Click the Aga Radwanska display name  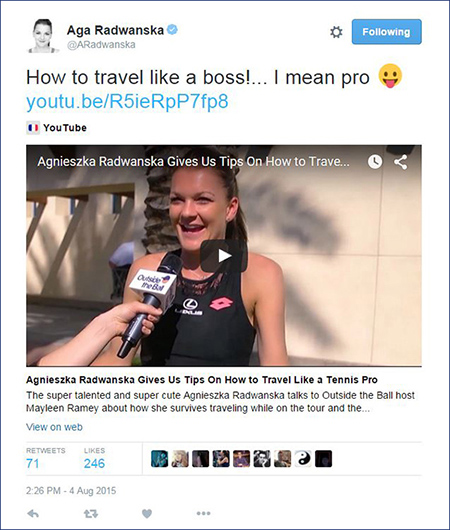tap(115, 30)
